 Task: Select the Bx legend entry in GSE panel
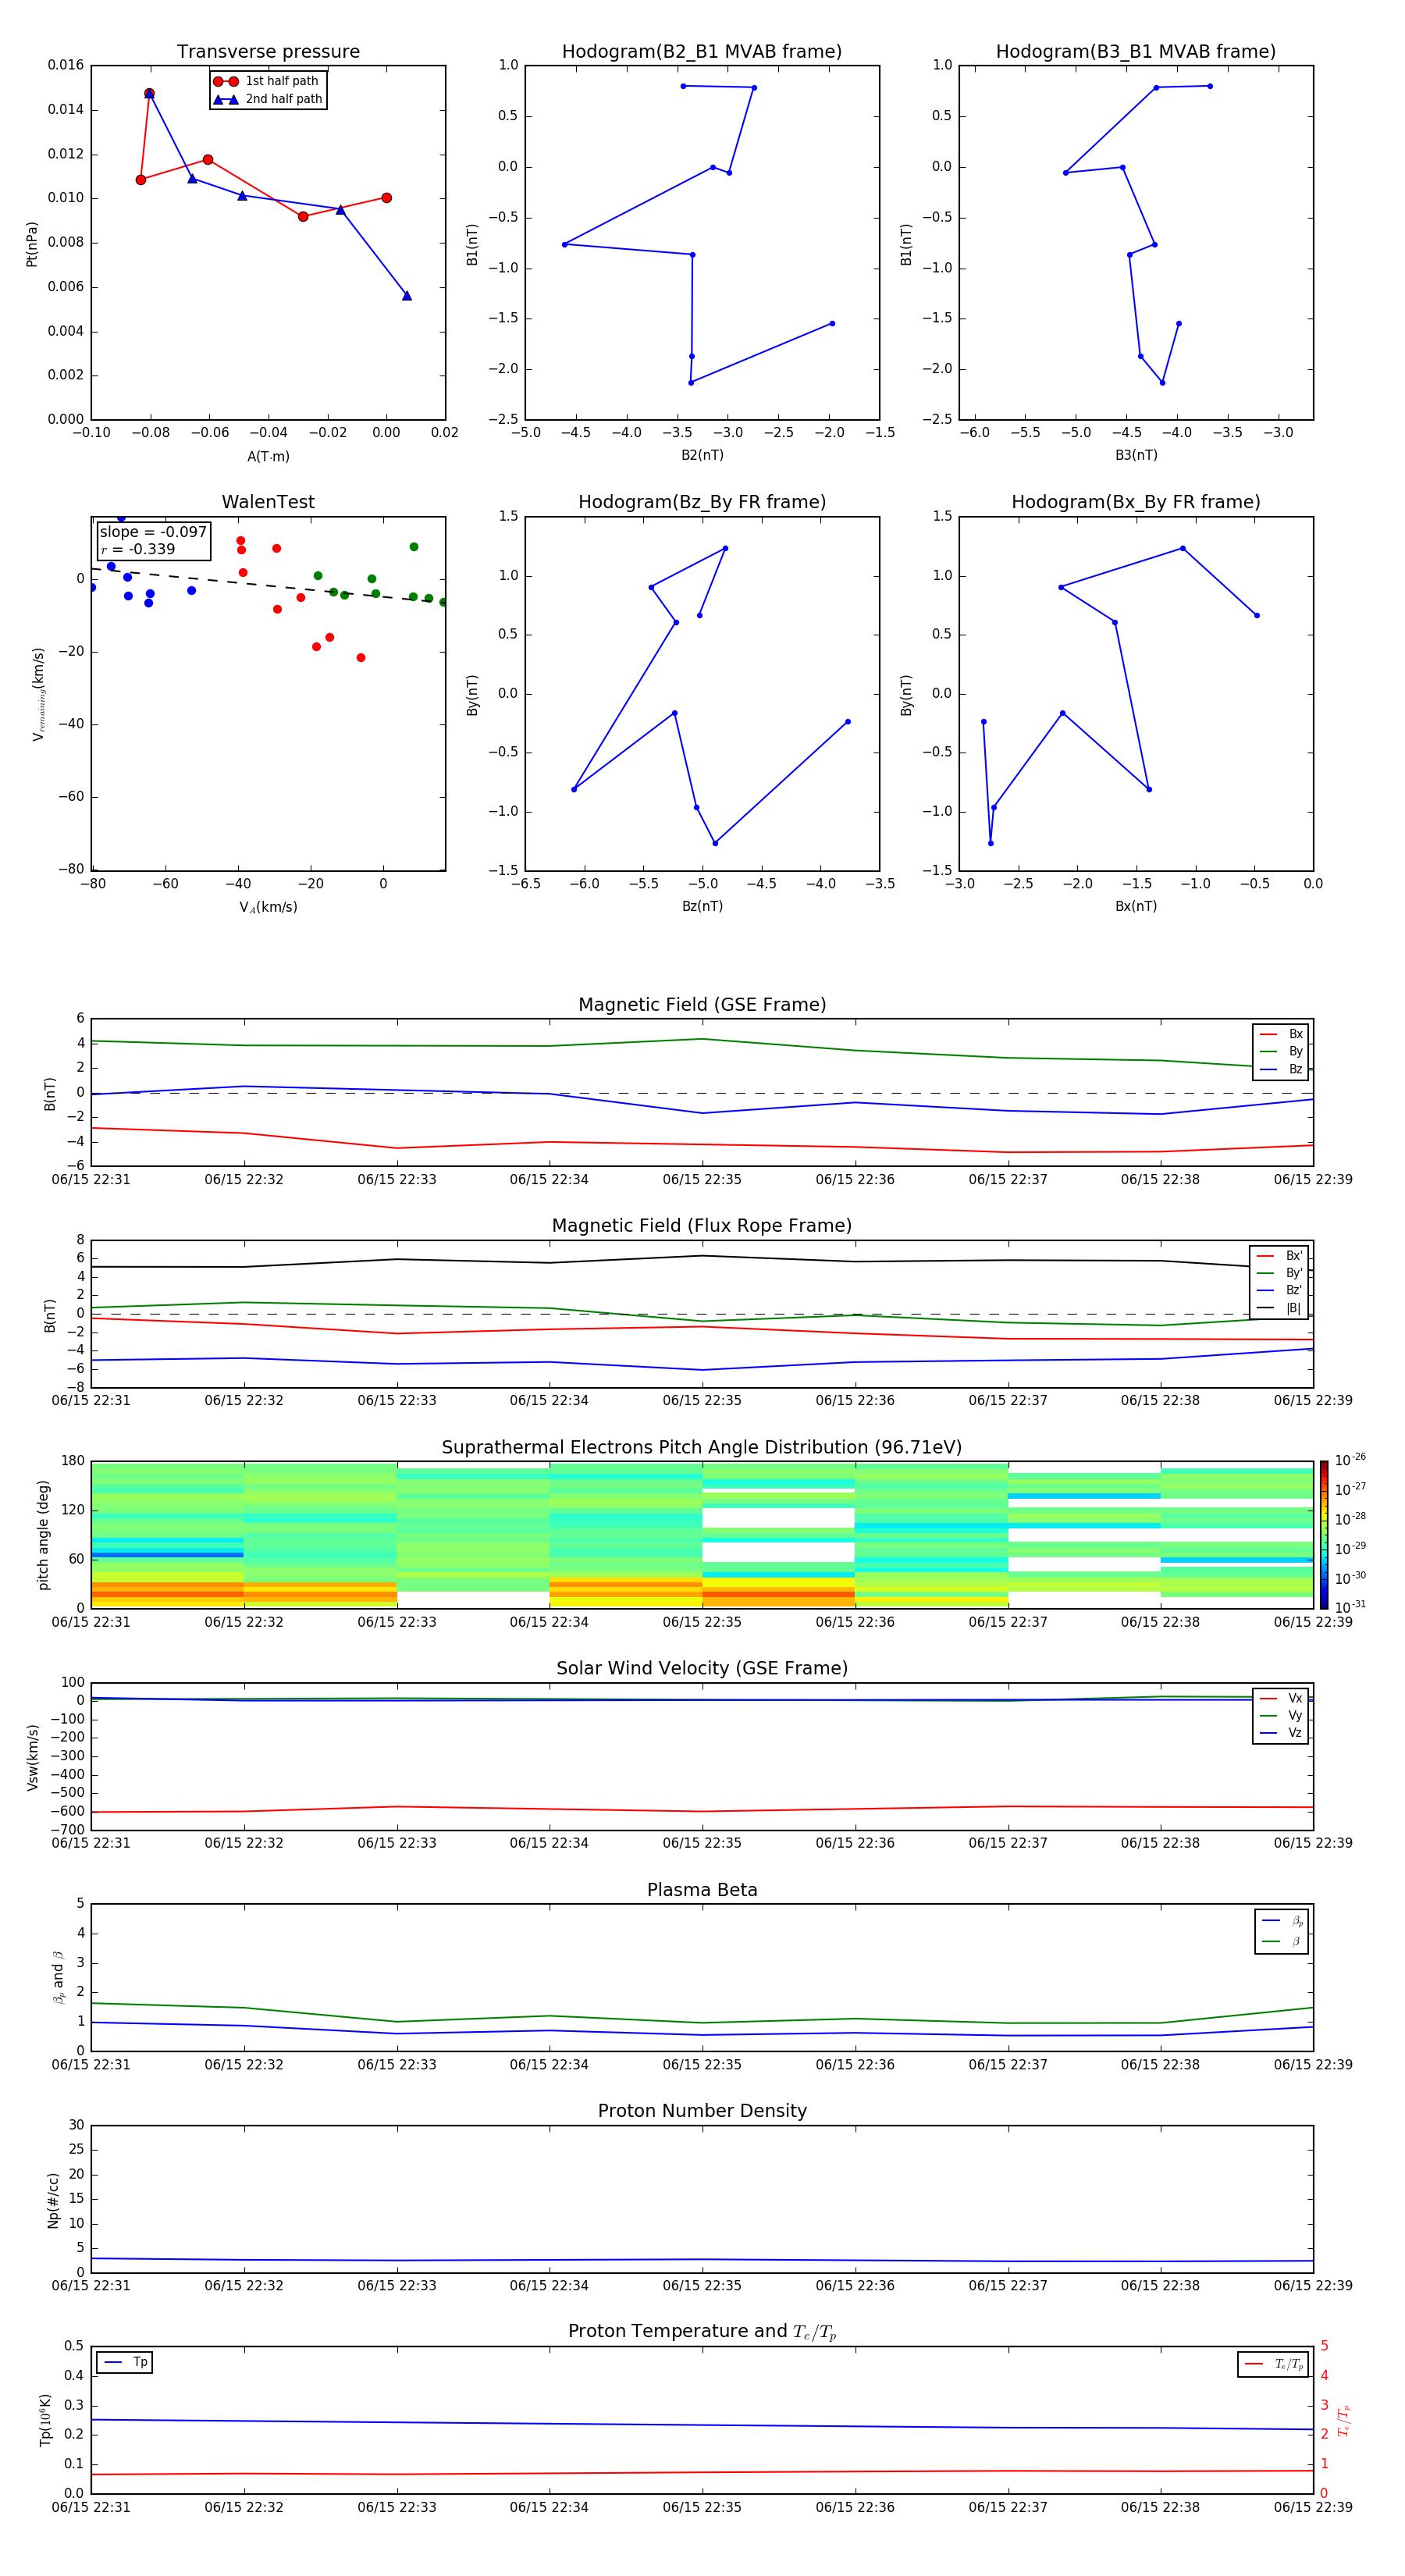click(x=1281, y=1034)
